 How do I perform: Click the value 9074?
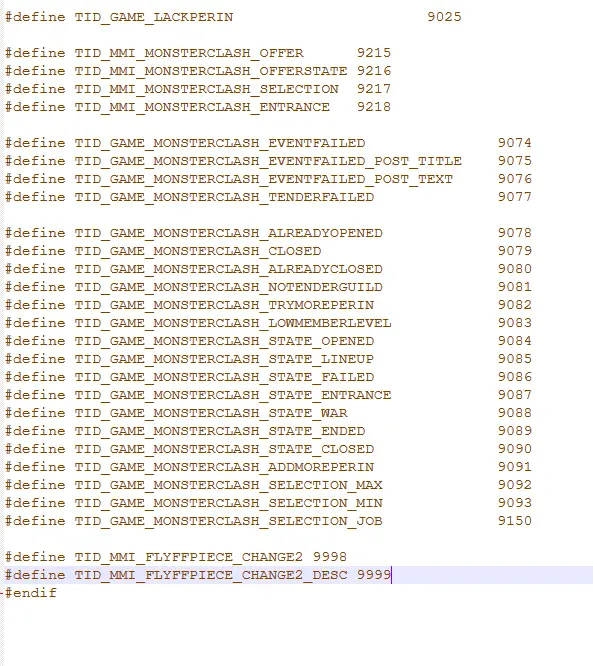(x=515, y=143)
